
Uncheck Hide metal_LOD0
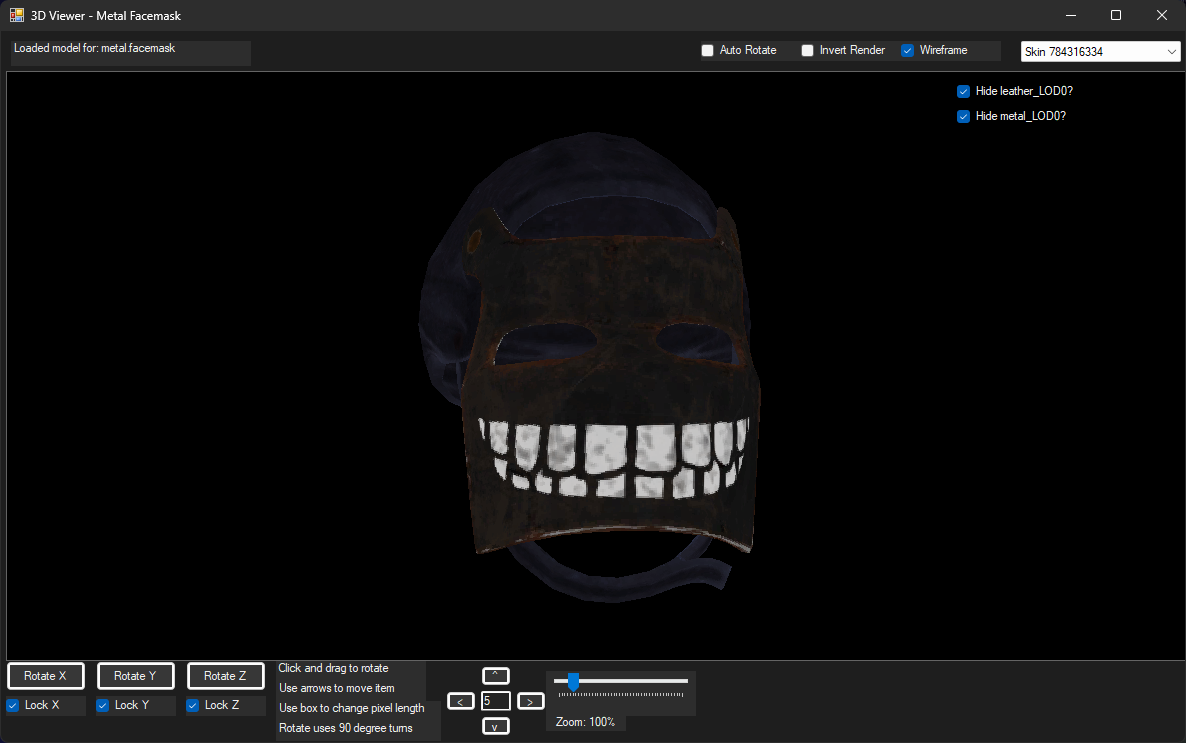[963, 116]
